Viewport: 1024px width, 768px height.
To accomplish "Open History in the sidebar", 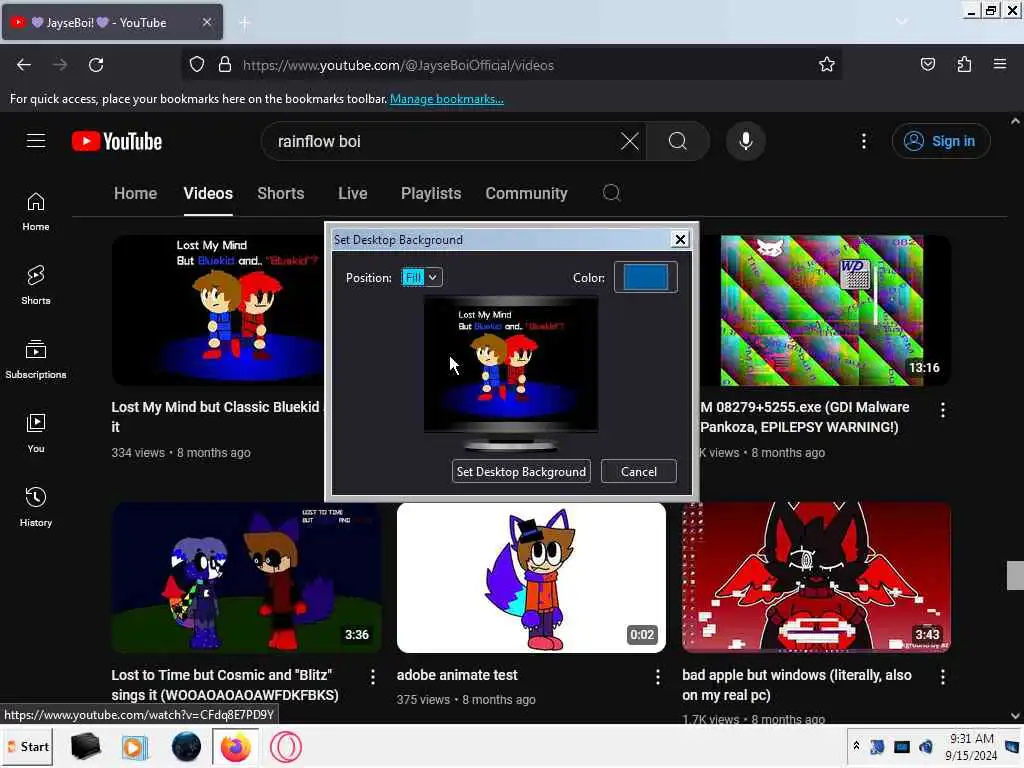I will pos(36,507).
